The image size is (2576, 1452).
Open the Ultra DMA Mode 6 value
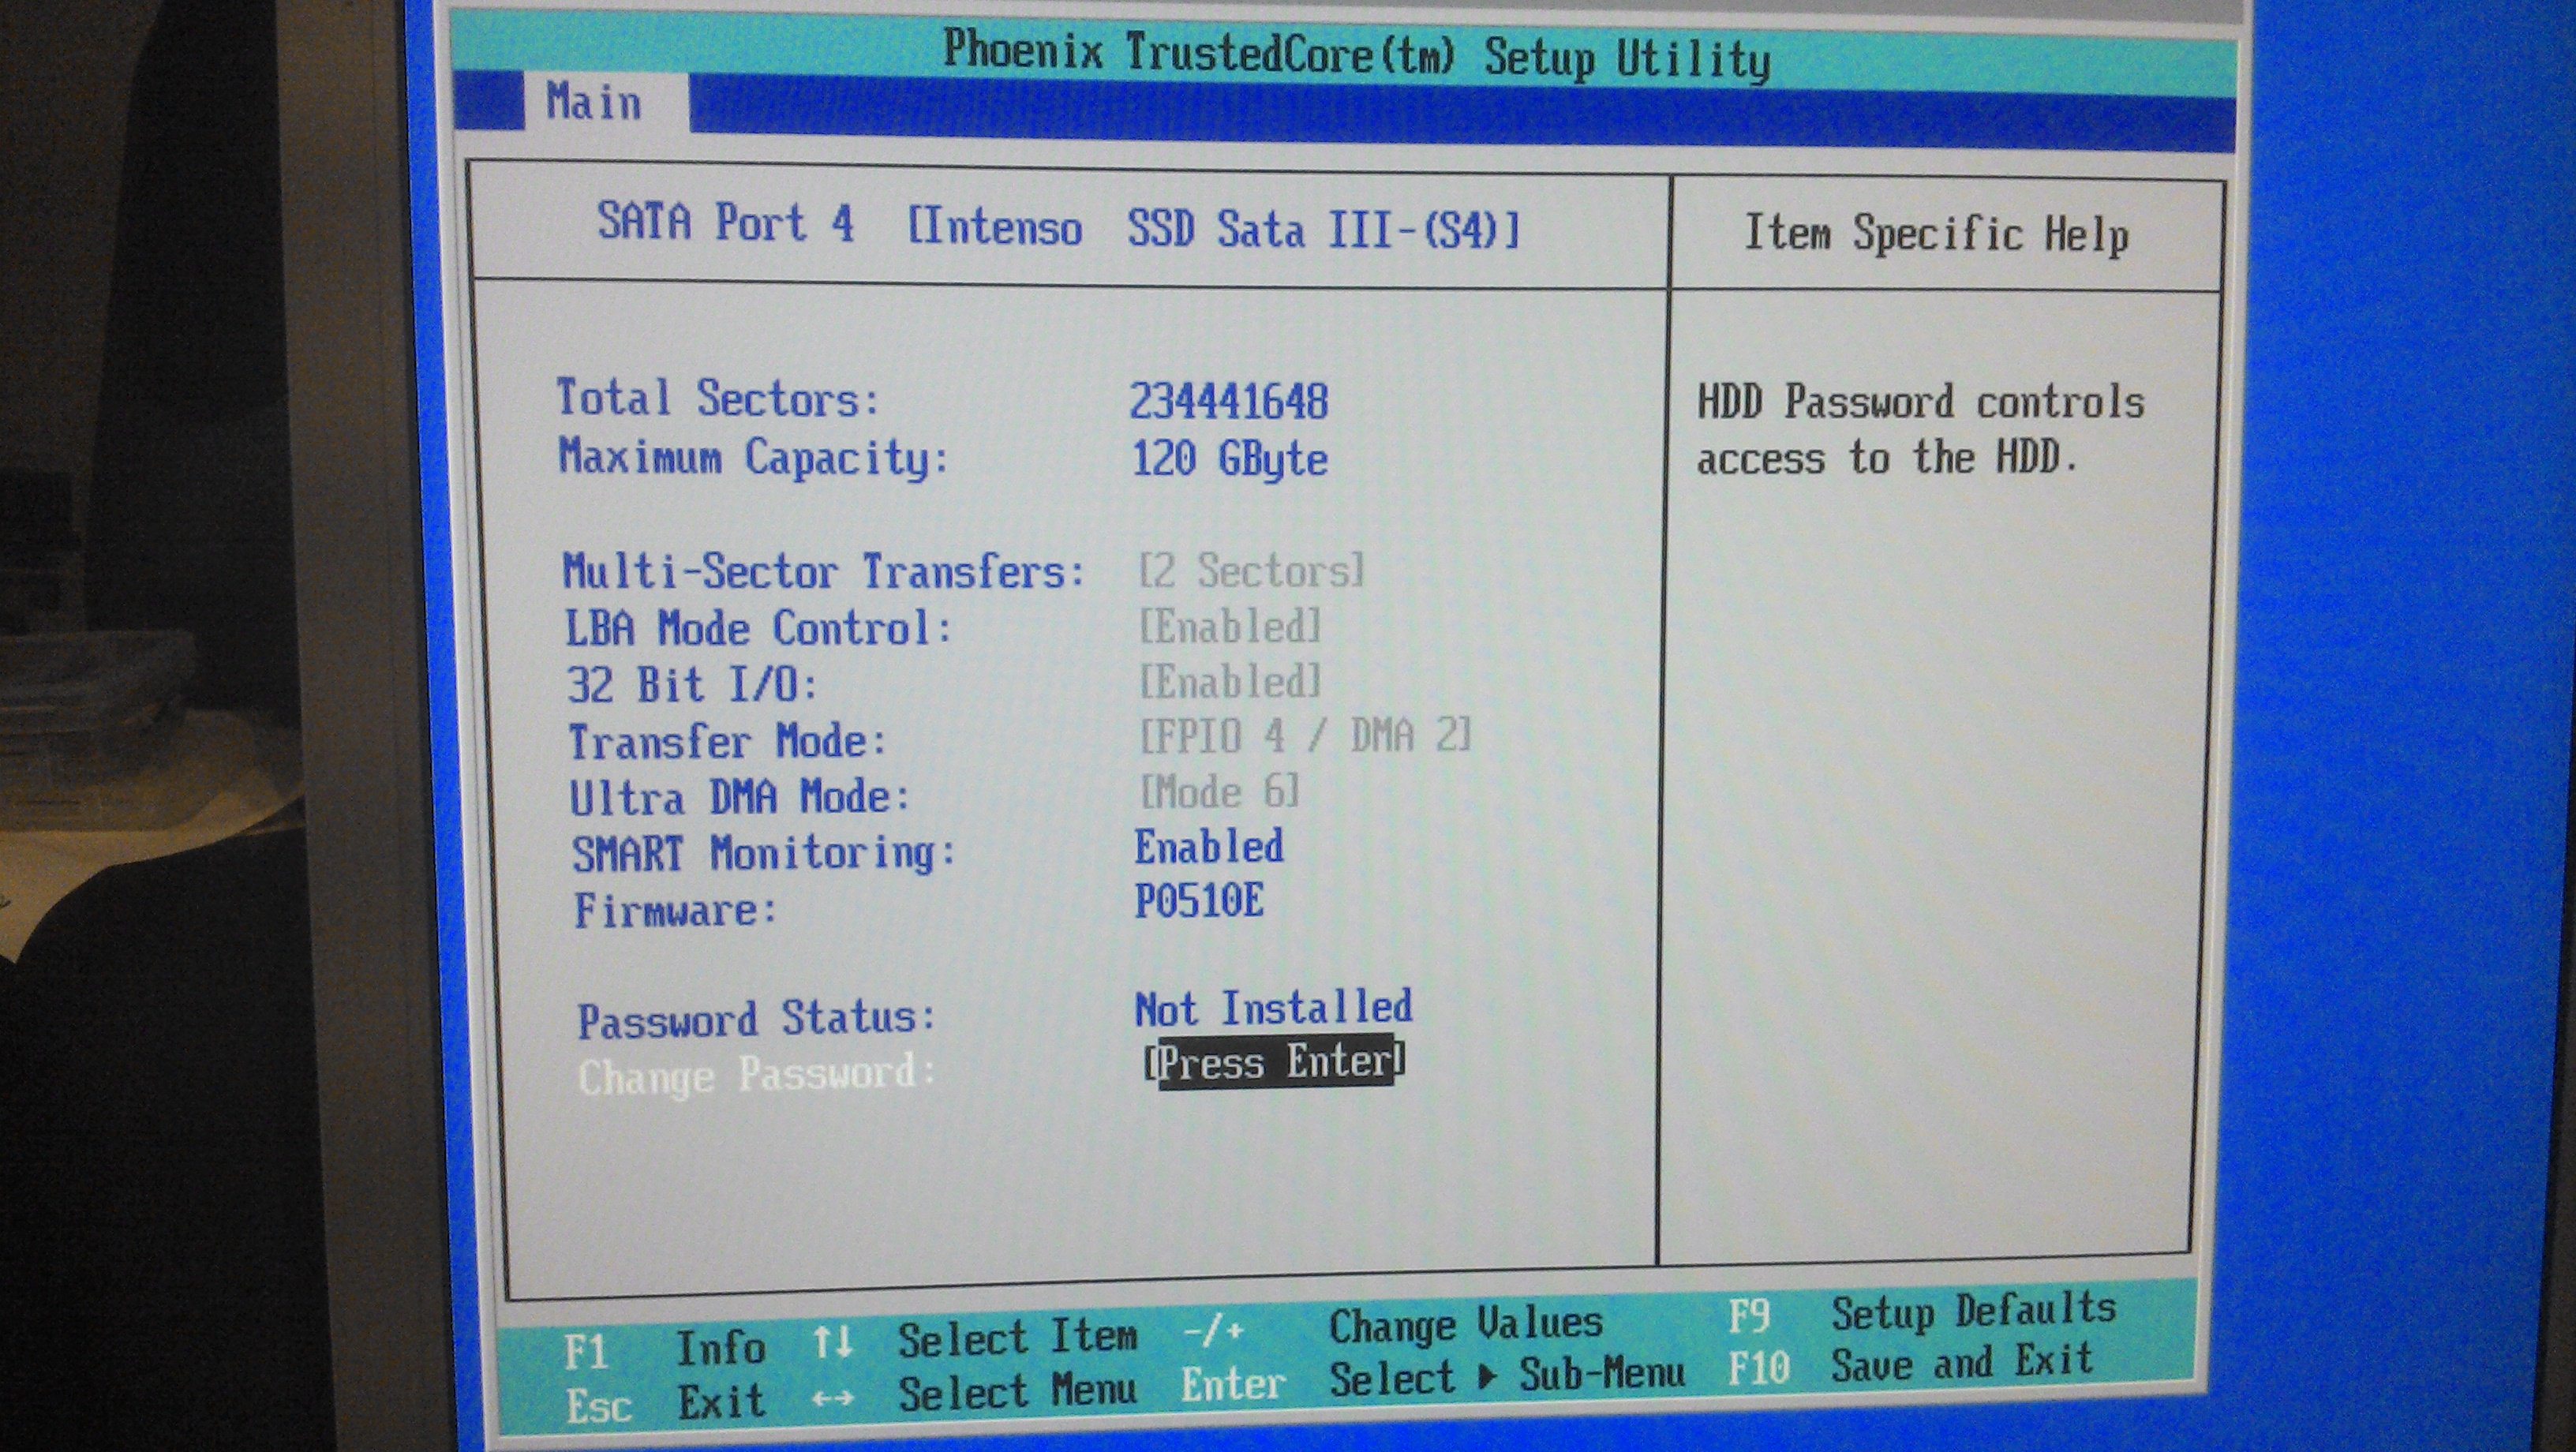(1220, 792)
